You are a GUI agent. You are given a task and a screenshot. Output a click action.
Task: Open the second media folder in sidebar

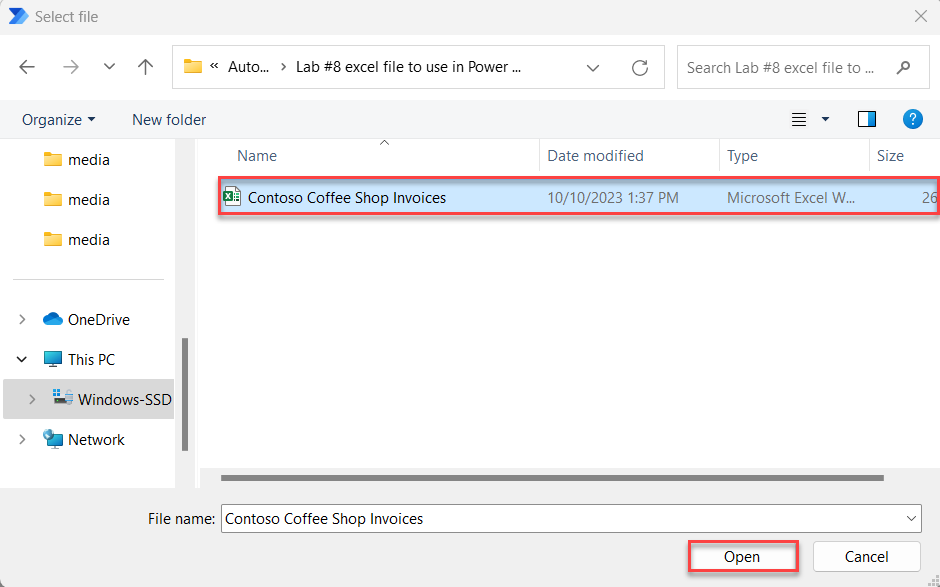pyautogui.click(x=77, y=200)
